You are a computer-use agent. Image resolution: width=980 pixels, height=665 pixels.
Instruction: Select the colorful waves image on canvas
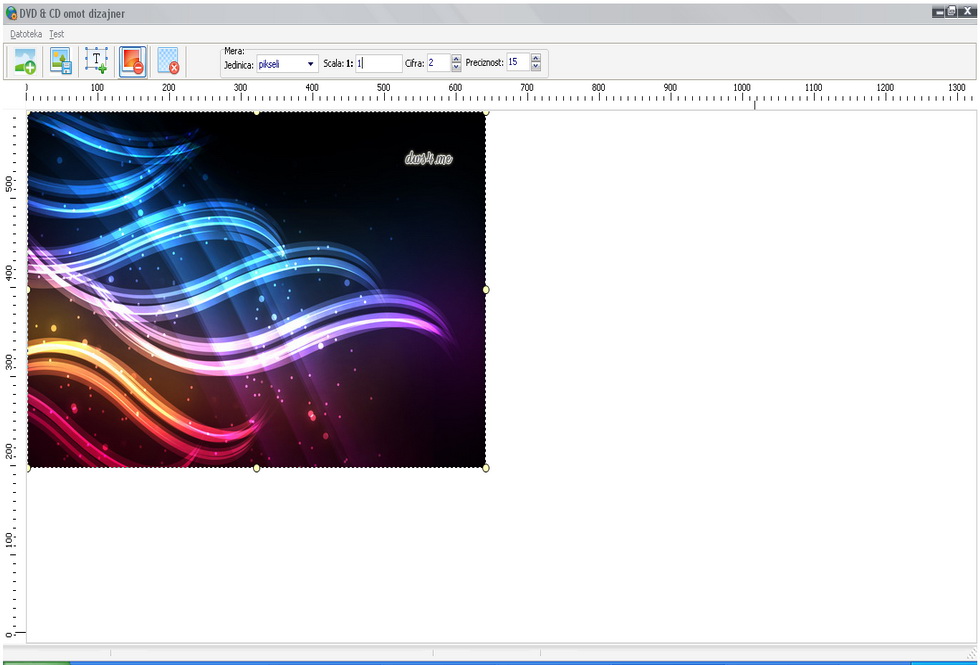point(256,289)
